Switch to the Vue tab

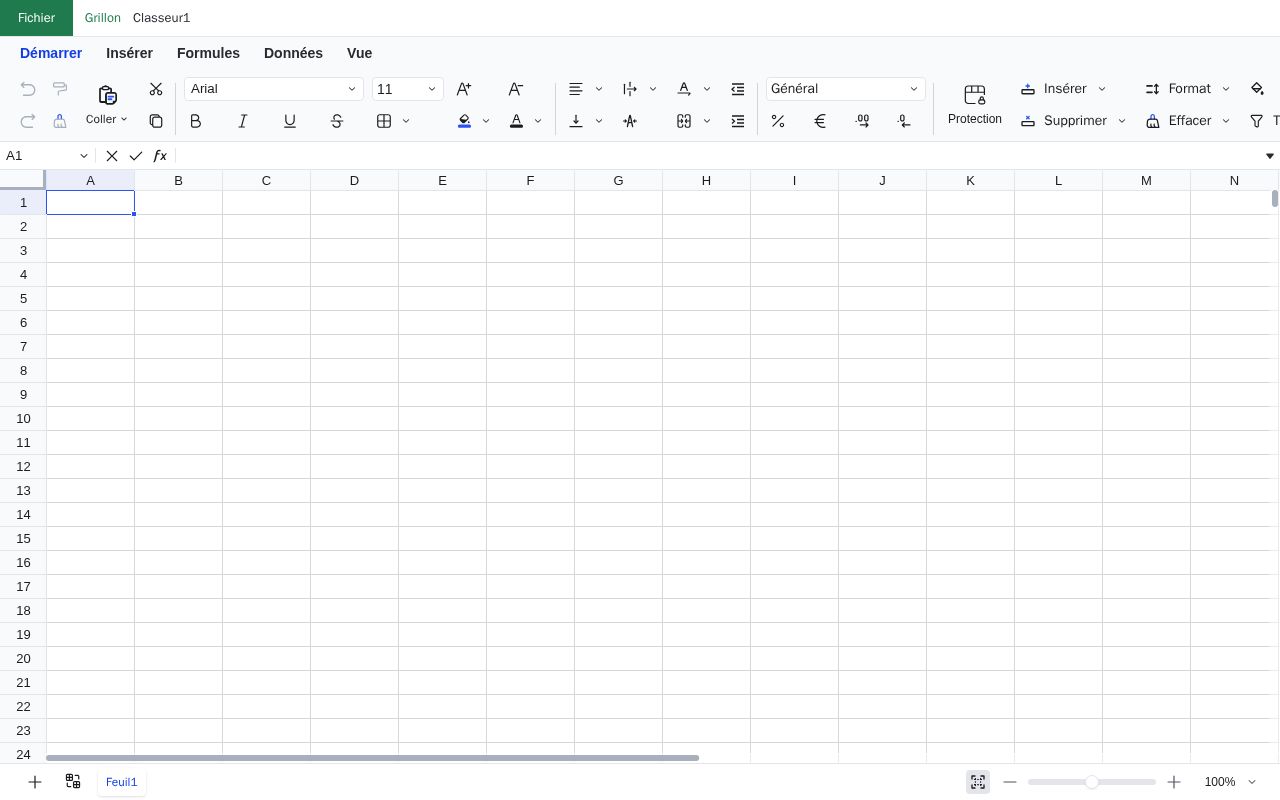(x=359, y=53)
